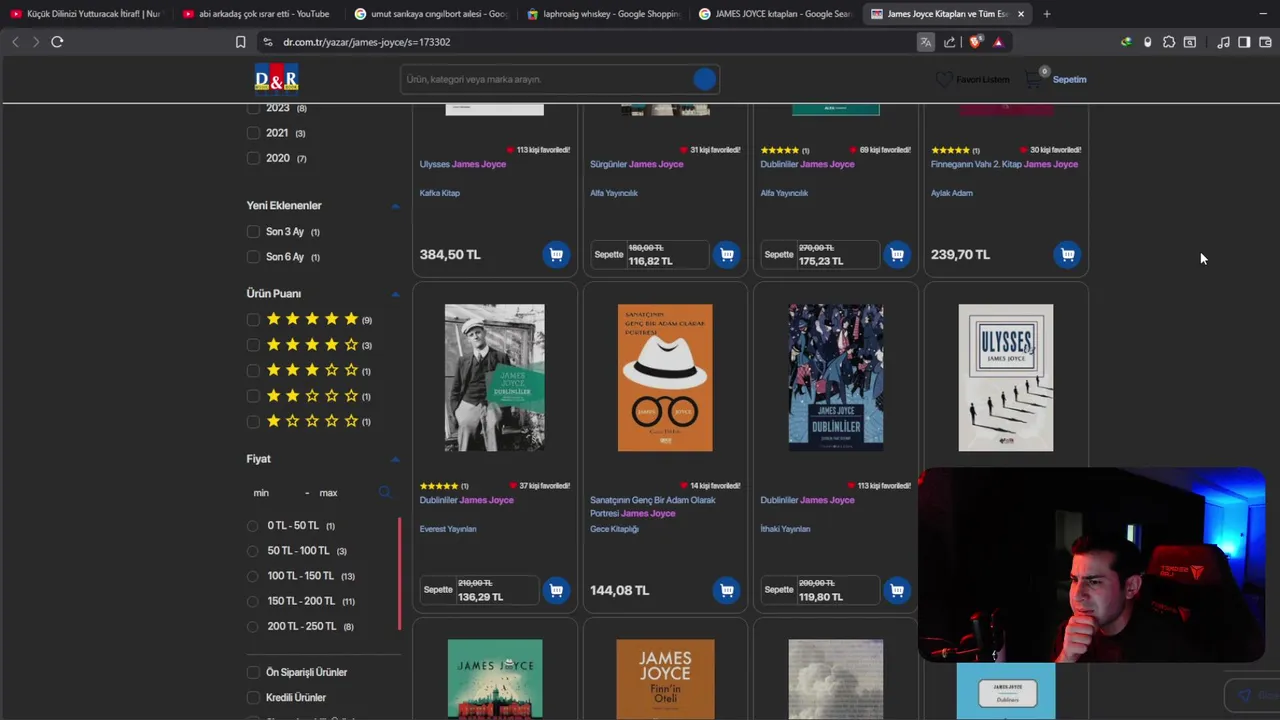Switch to laphroaig whiskey Google Shopping tab

click(x=603, y=14)
